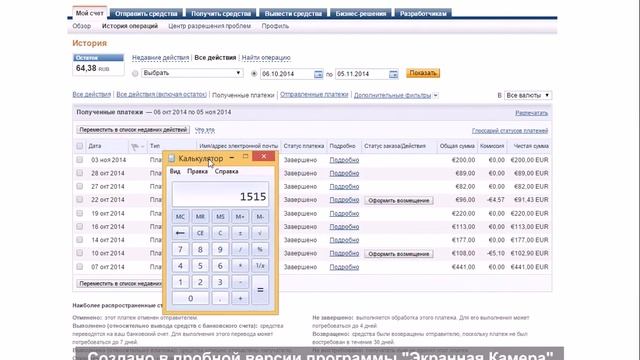
Task: Open История операций subtab
Action: pos(130,26)
